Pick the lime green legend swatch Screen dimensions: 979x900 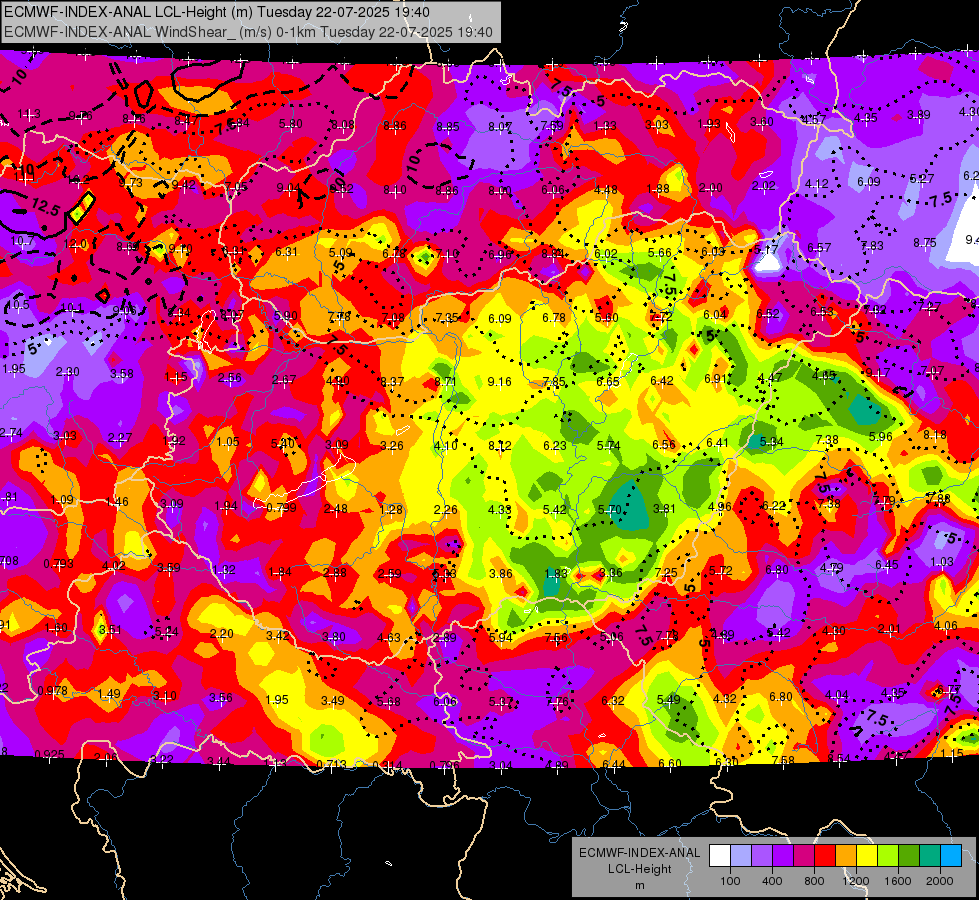pos(888,856)
